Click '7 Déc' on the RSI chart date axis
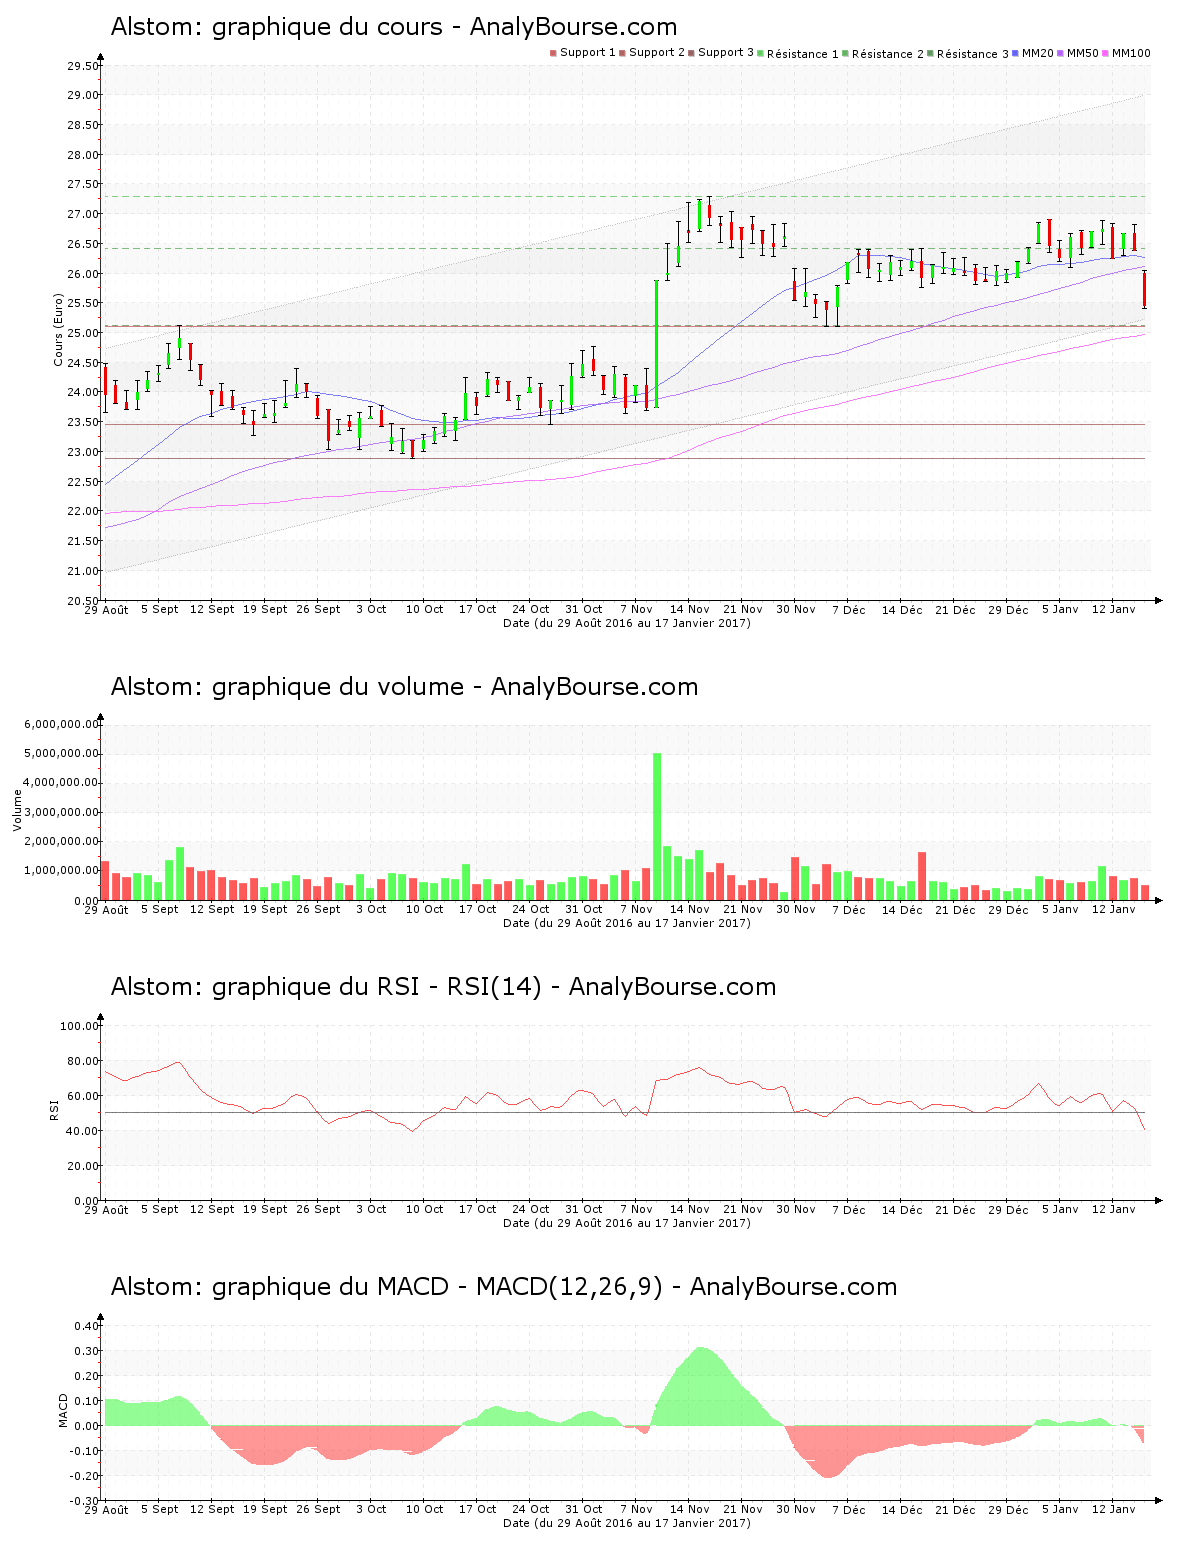 coord(849,1209)
